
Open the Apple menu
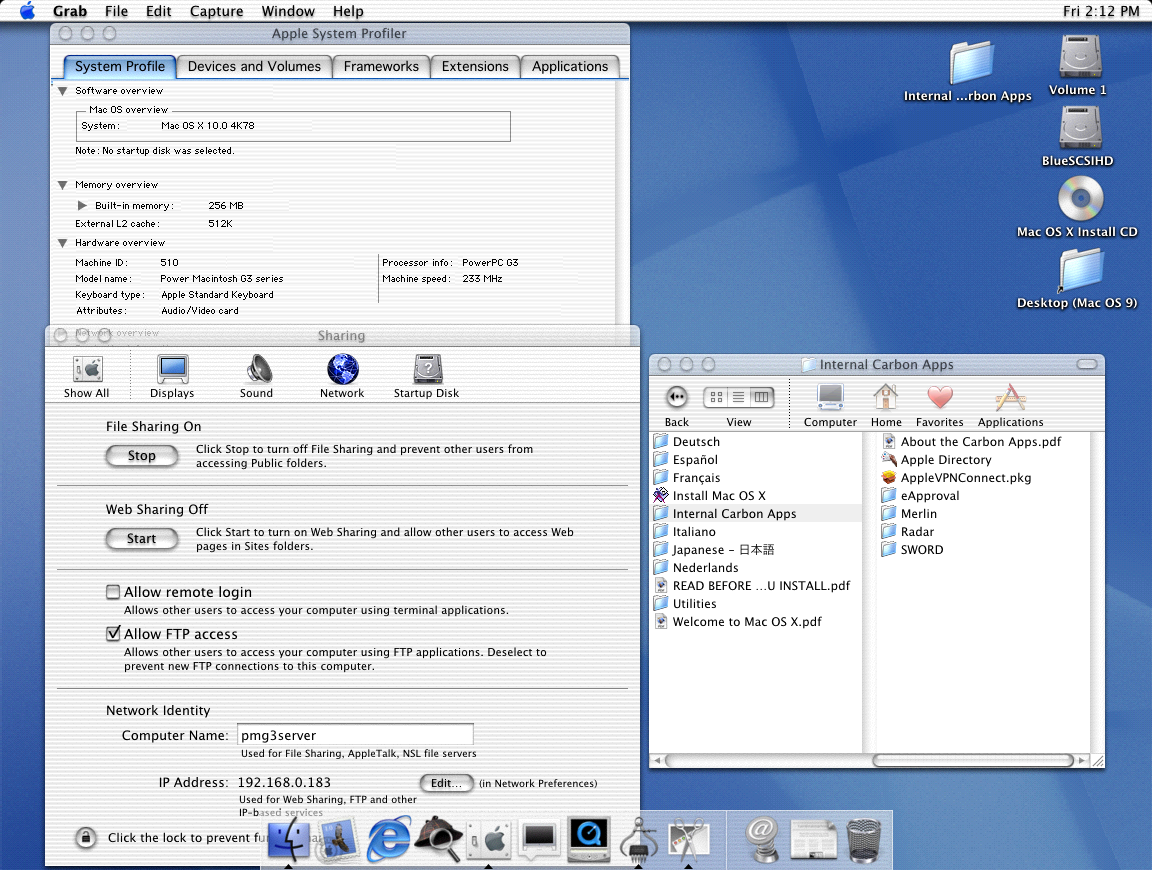pos(27,11)
